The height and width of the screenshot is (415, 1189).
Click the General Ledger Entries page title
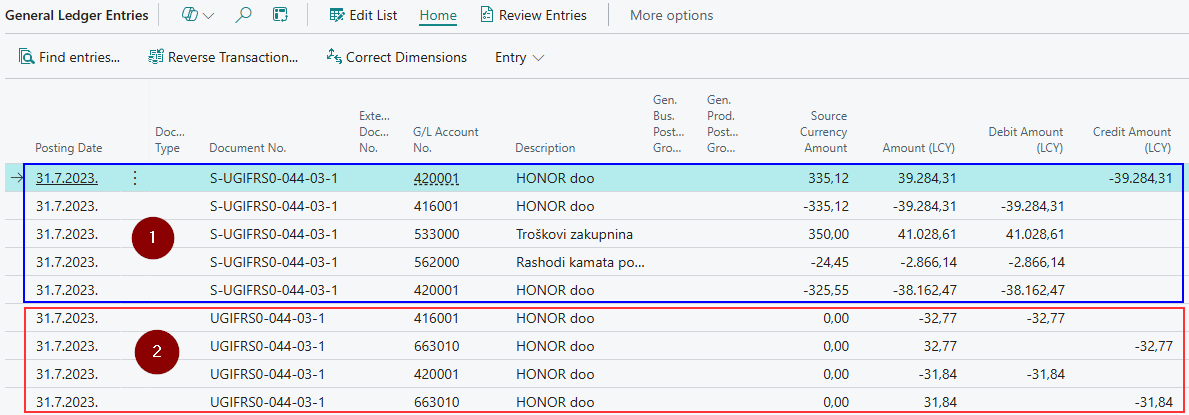pyautogui.click(x=77, y=15)
